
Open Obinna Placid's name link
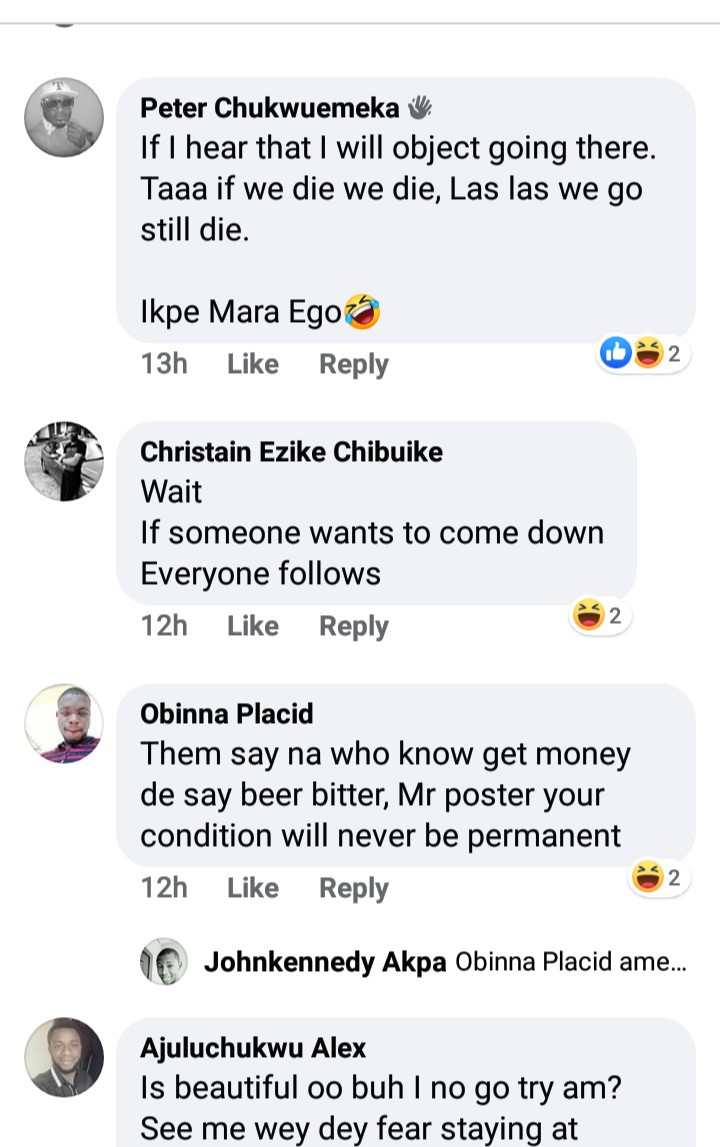coord(226,714)
